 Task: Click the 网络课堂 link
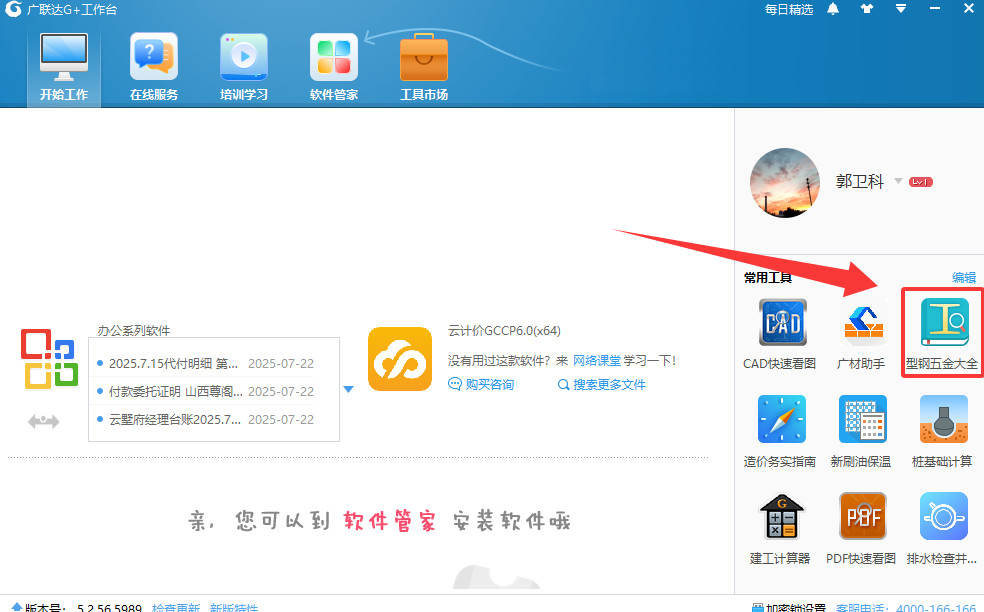tap(597, 360)
